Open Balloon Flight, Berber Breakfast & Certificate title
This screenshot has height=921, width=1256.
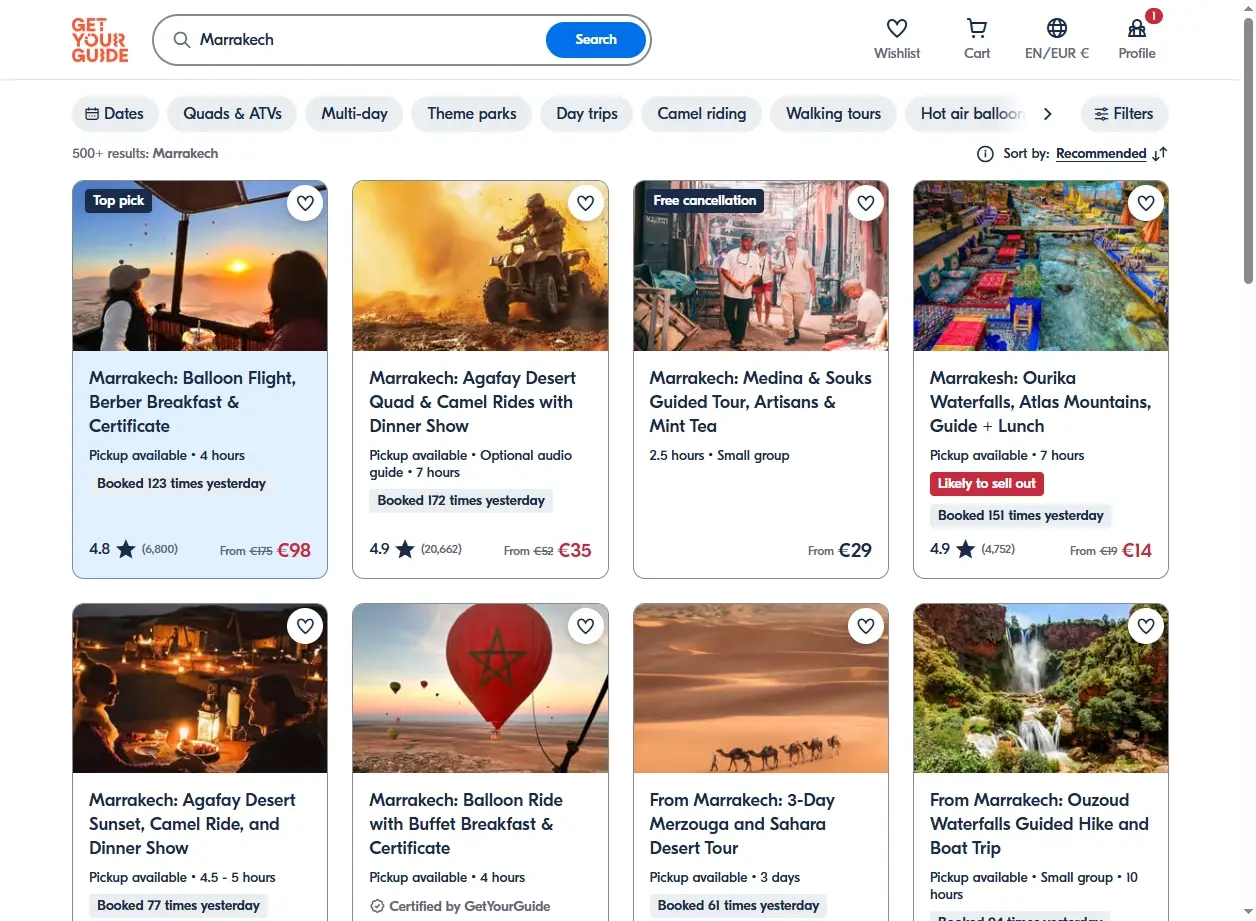pos(193,402)
